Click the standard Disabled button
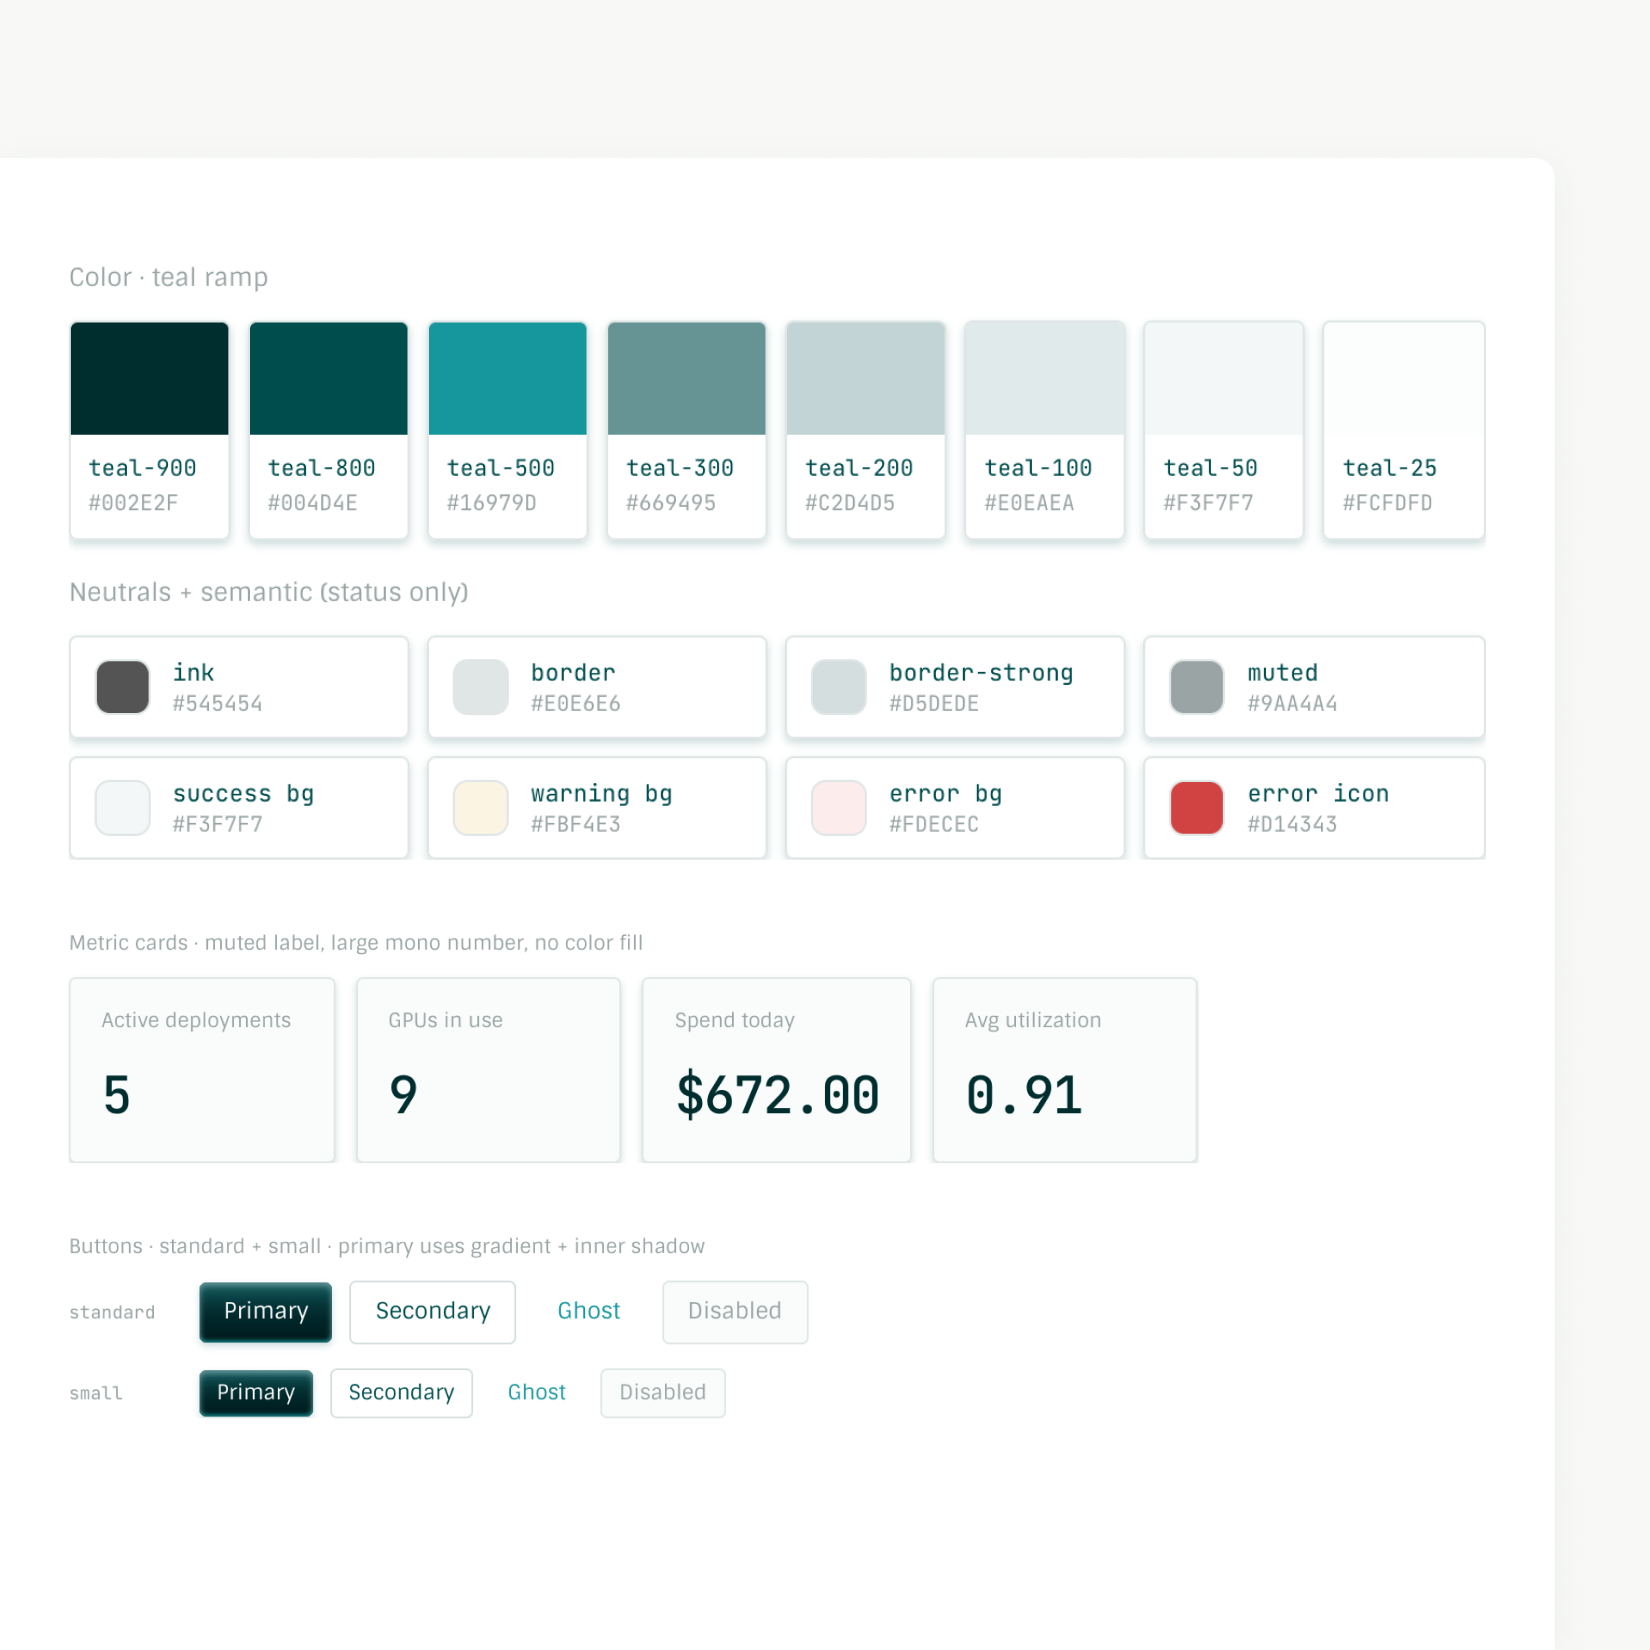 click(x=735, y=1311)
